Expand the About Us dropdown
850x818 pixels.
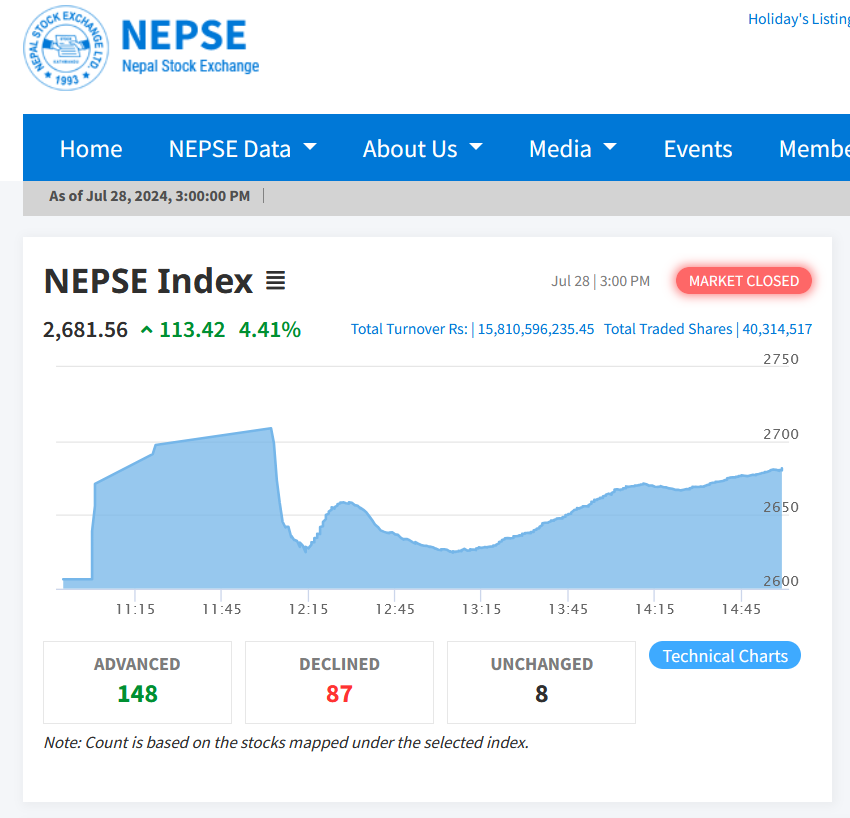[x=422, y=149]
